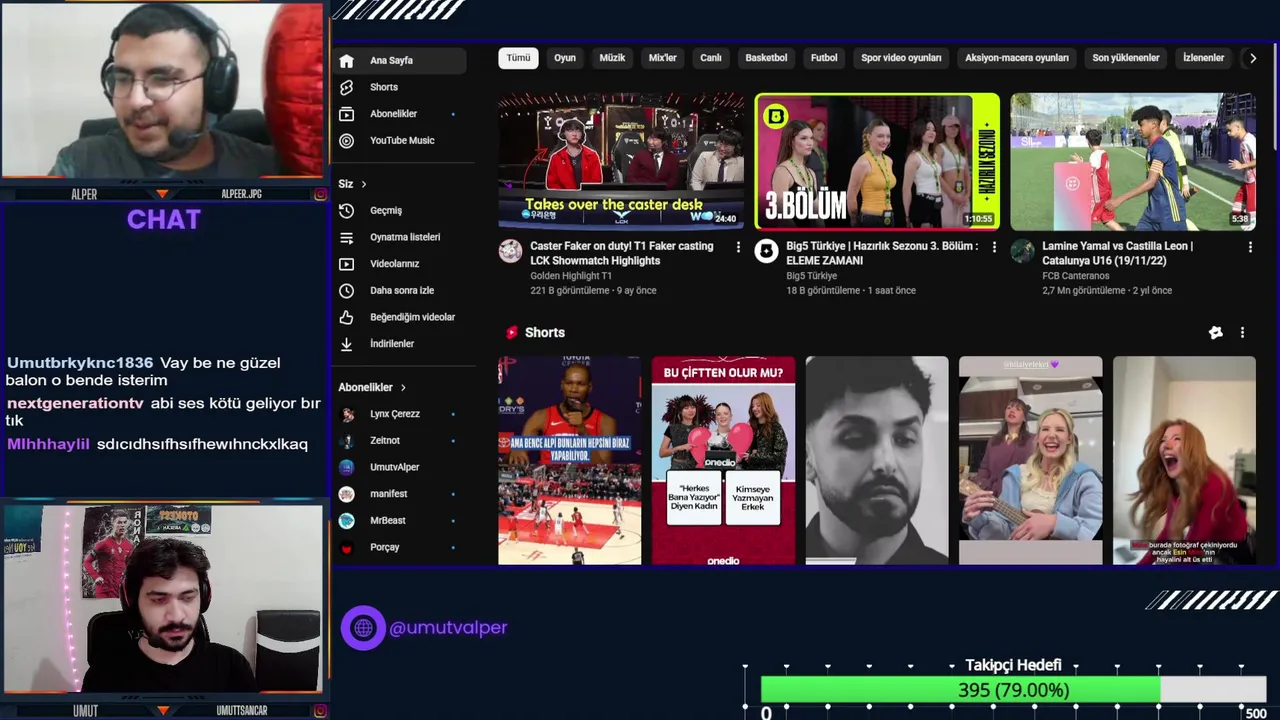Click nextgenerationtv chat username
Screen dimensions: 1280x720
(x=76, y=403)
